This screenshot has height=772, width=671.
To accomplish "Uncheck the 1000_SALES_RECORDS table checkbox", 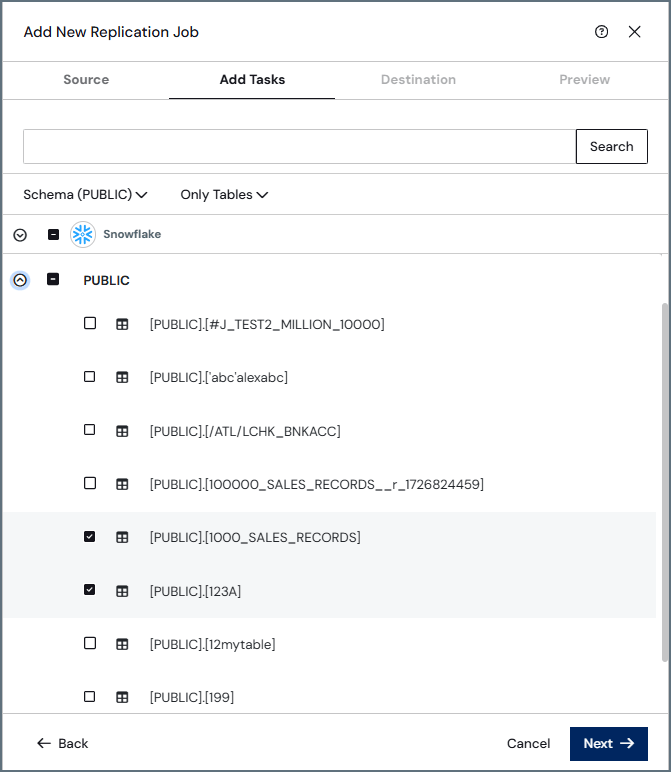I will pos(90,537).
